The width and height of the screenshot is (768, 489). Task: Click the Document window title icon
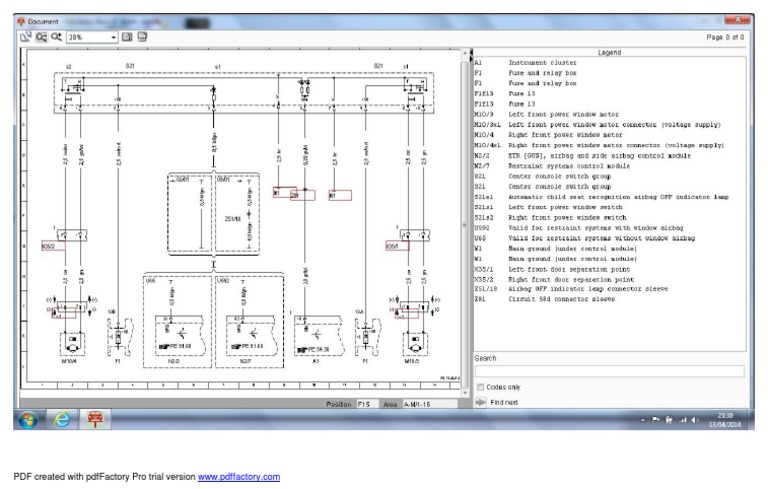click(x=21, y=22)
